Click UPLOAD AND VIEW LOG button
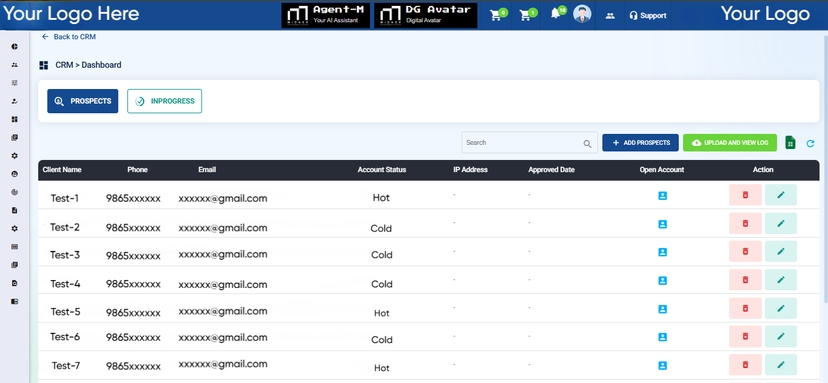Screen dimensions: 828x383 point(730,143)
